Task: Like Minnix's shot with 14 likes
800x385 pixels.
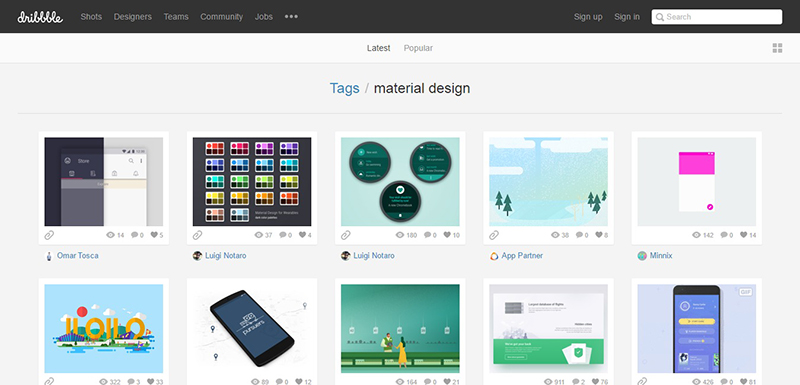Action: coord(744,235)
